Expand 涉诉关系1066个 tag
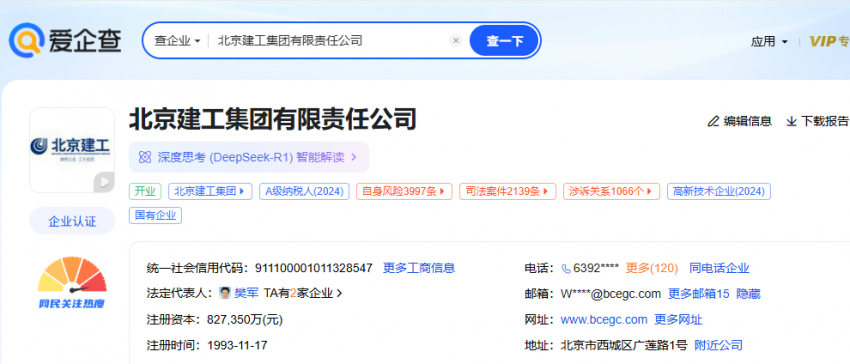This screenshot has height=364, width=850. pos(611,191)
